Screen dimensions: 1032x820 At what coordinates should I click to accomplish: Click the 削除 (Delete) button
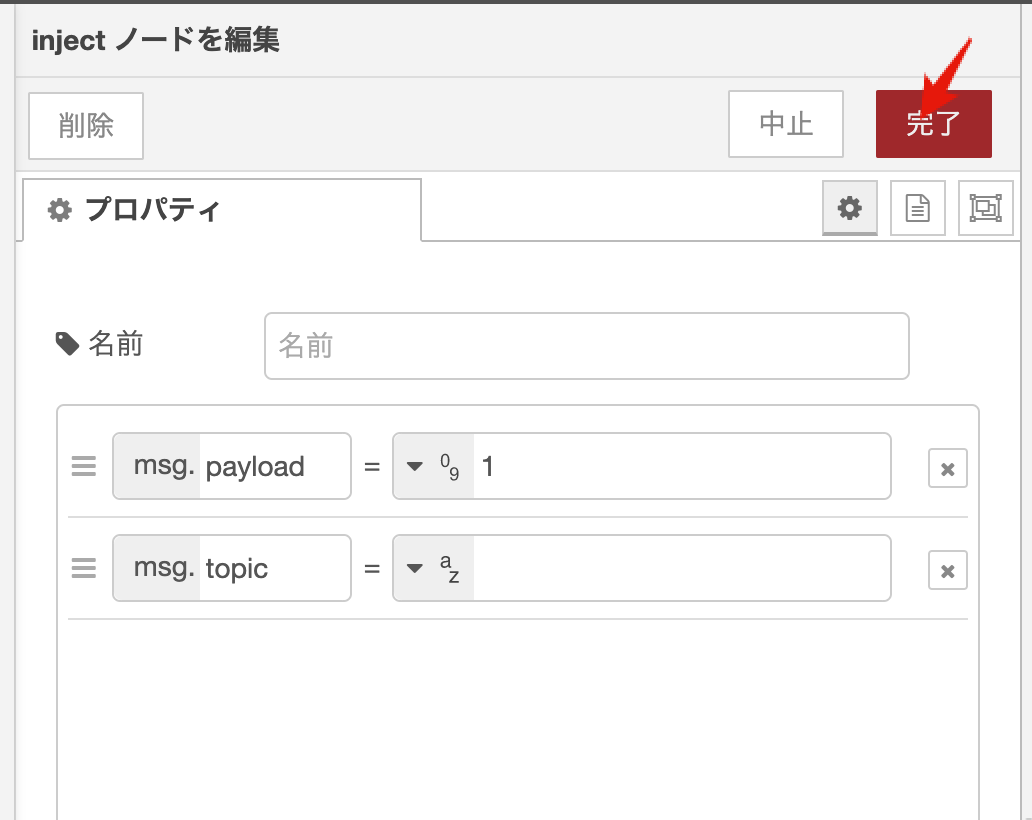tap(86, 126)
